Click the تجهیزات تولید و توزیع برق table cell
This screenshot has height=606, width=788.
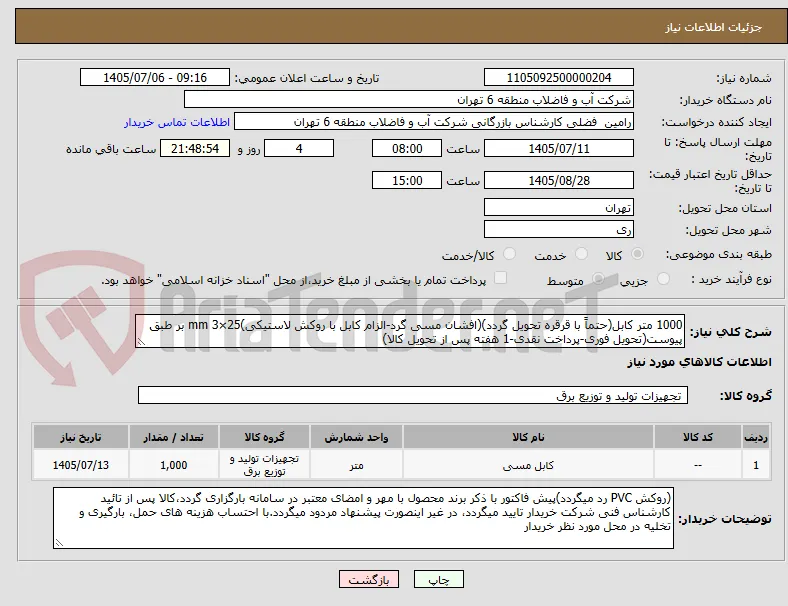(x=264, y=465)
